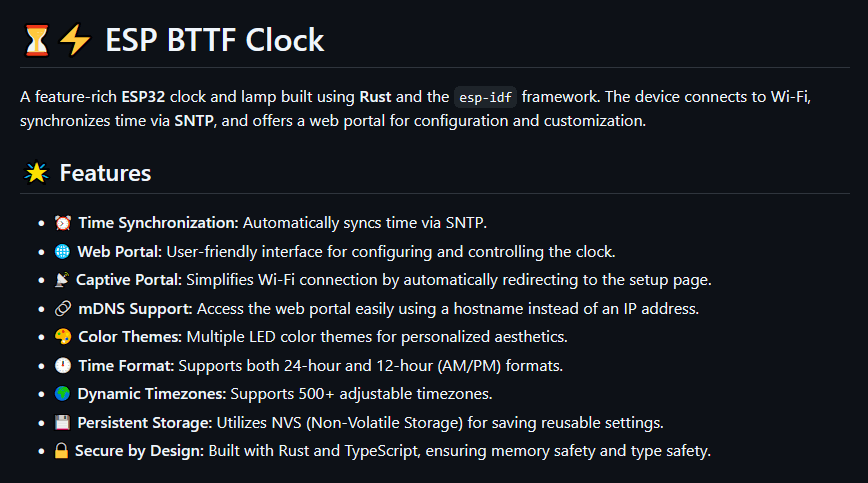Click the artist palette Color Themes icon
This screenshot has width=868, height=483.
pos(63,337)
